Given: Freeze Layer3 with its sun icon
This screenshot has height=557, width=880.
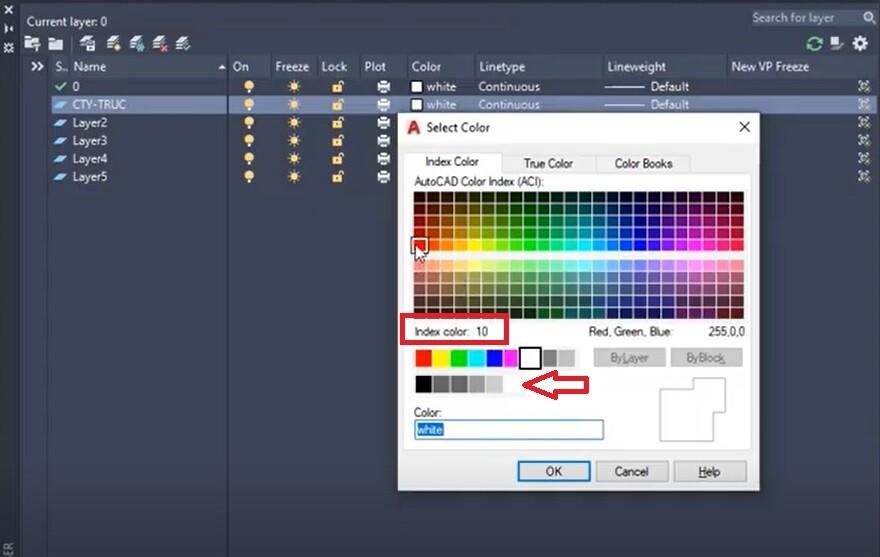Looking at the screenshot, I should click(294, 140).
